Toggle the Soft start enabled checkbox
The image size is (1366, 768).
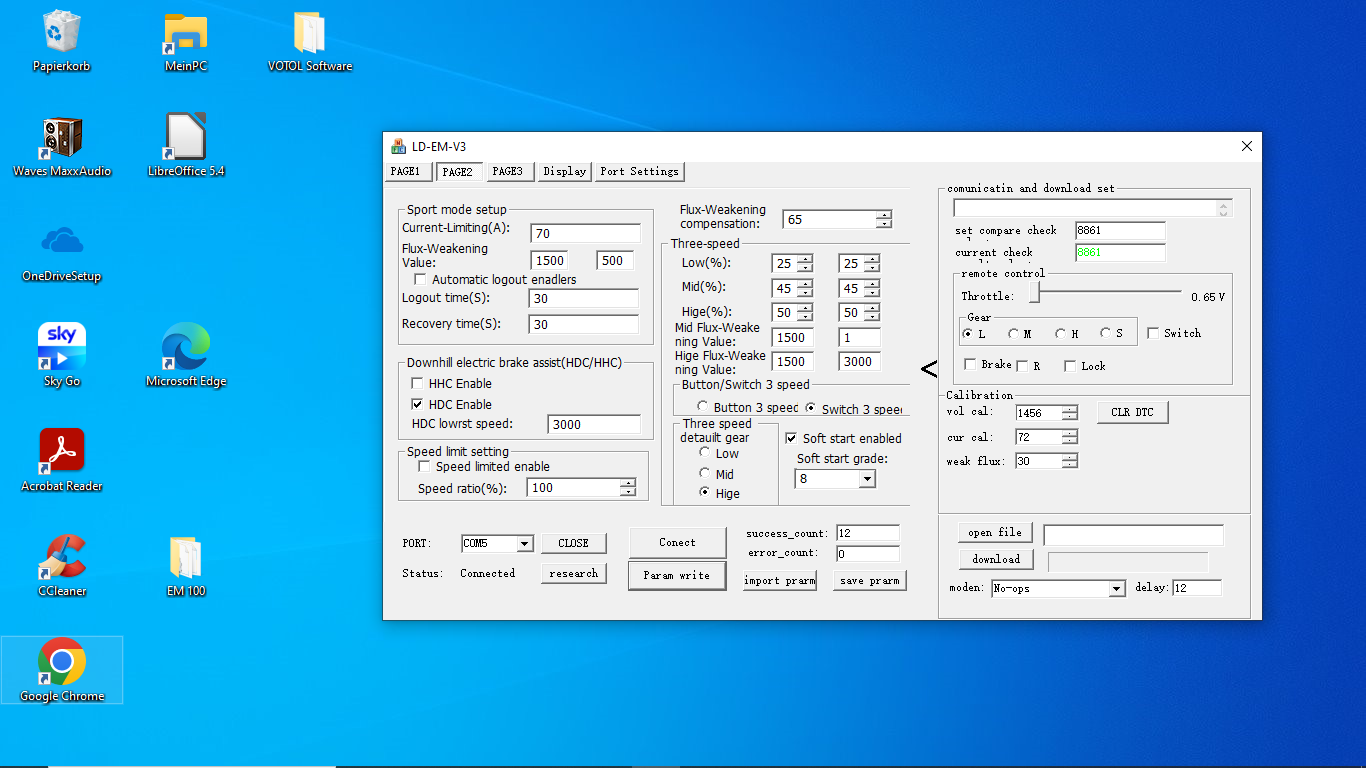pyautogui.click(x=791, y=438)
